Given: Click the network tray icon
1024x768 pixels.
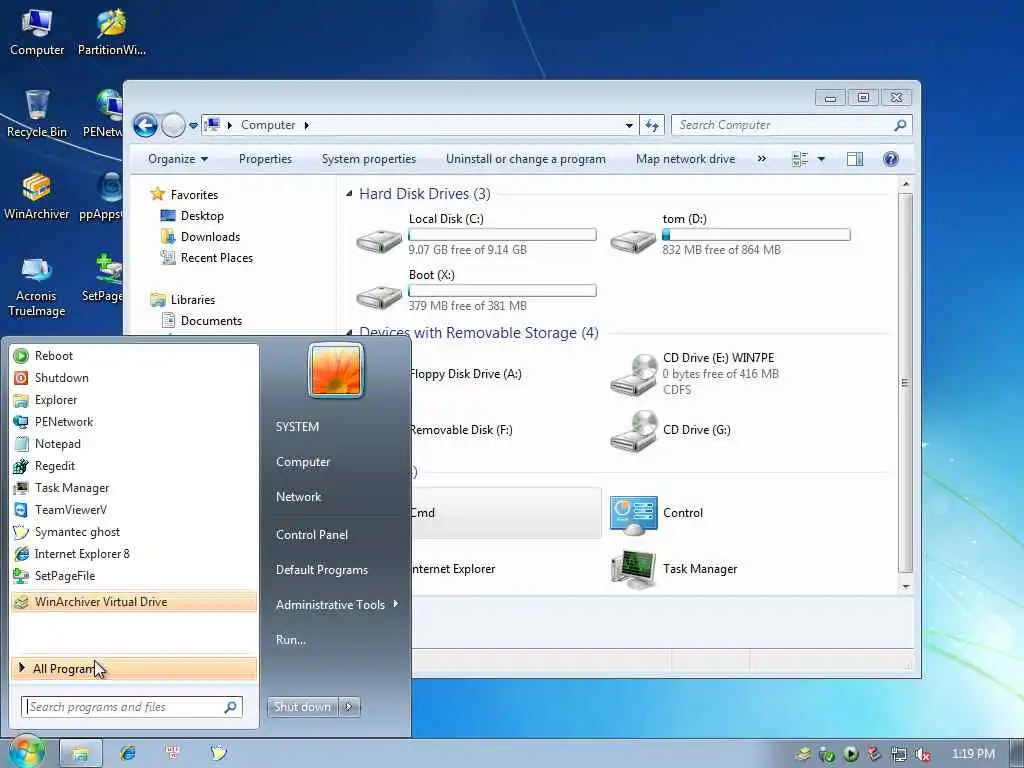Looking at the screenshot, I should pyautogui.click(x=899, y=754).
